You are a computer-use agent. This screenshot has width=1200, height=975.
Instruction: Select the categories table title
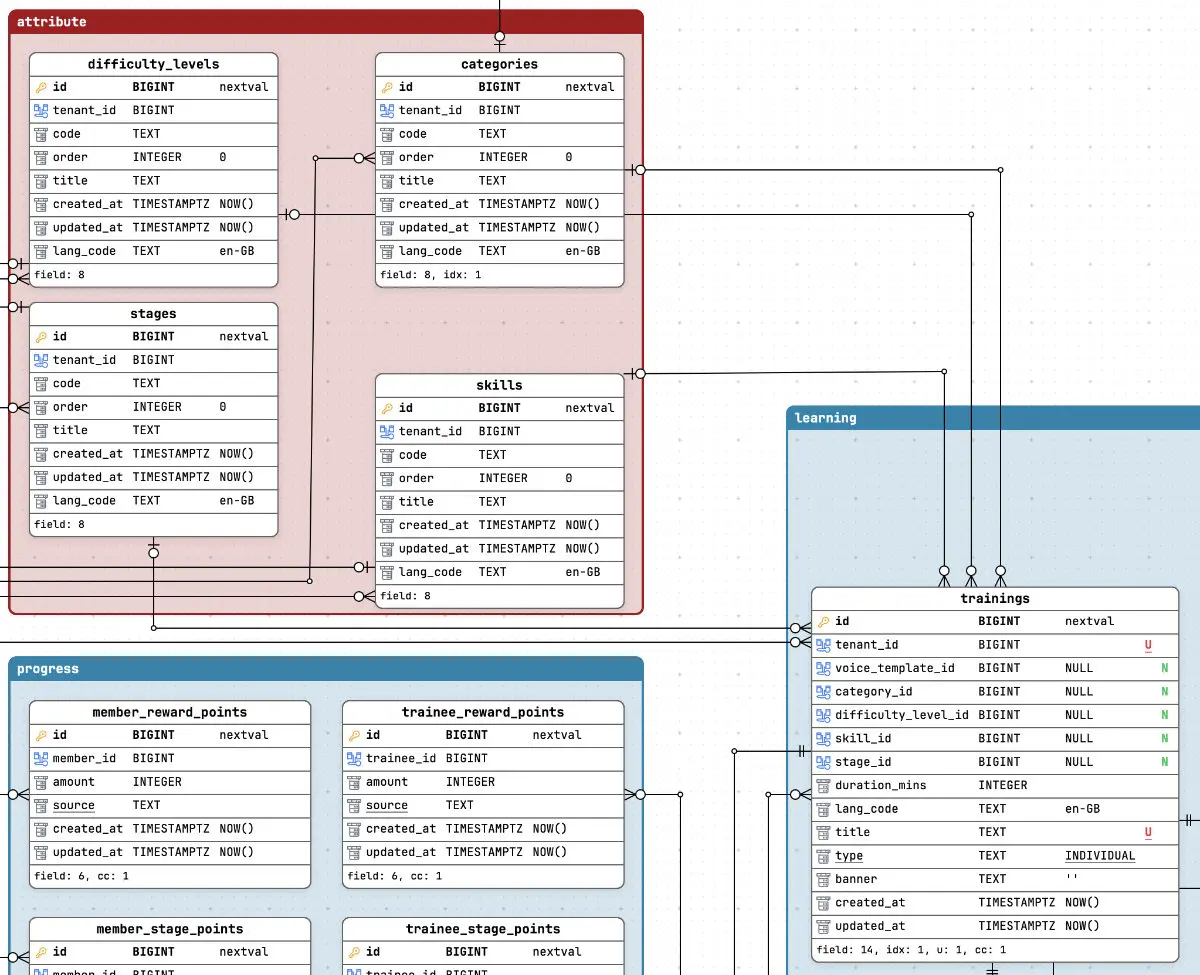(x=500, y=64)
